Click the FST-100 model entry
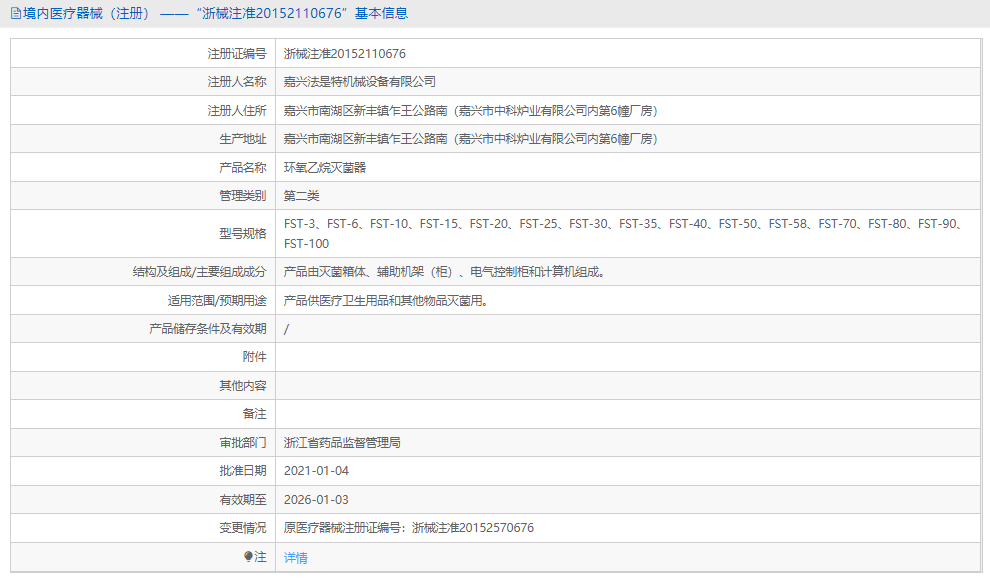This screenshot has height=579, width=990. point(306,244)
